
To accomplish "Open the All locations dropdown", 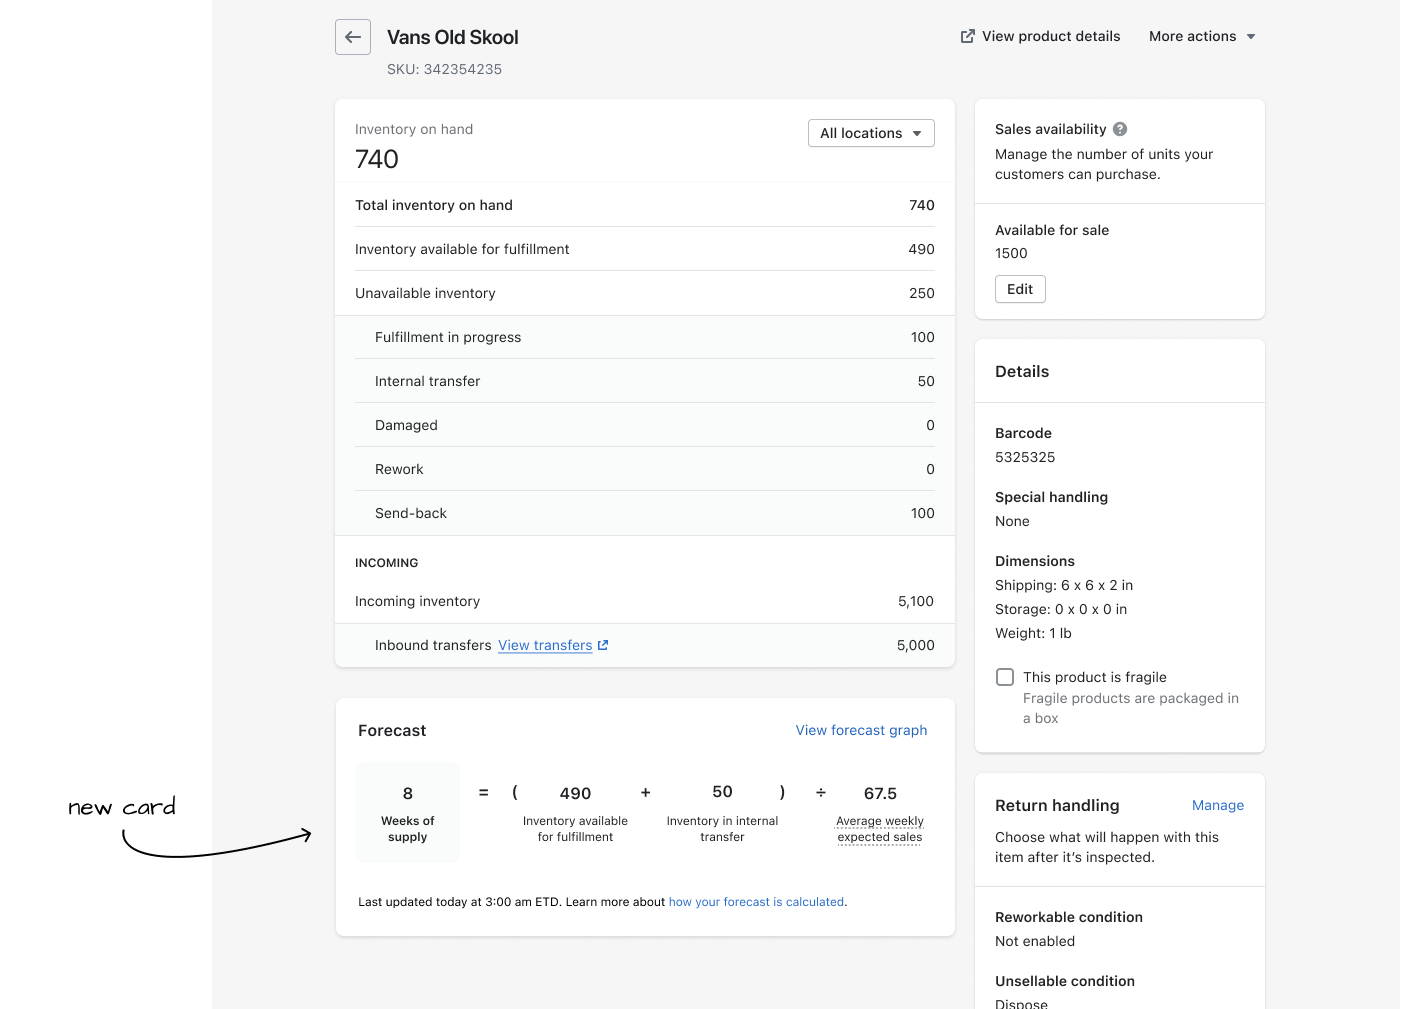I will 870,133.
